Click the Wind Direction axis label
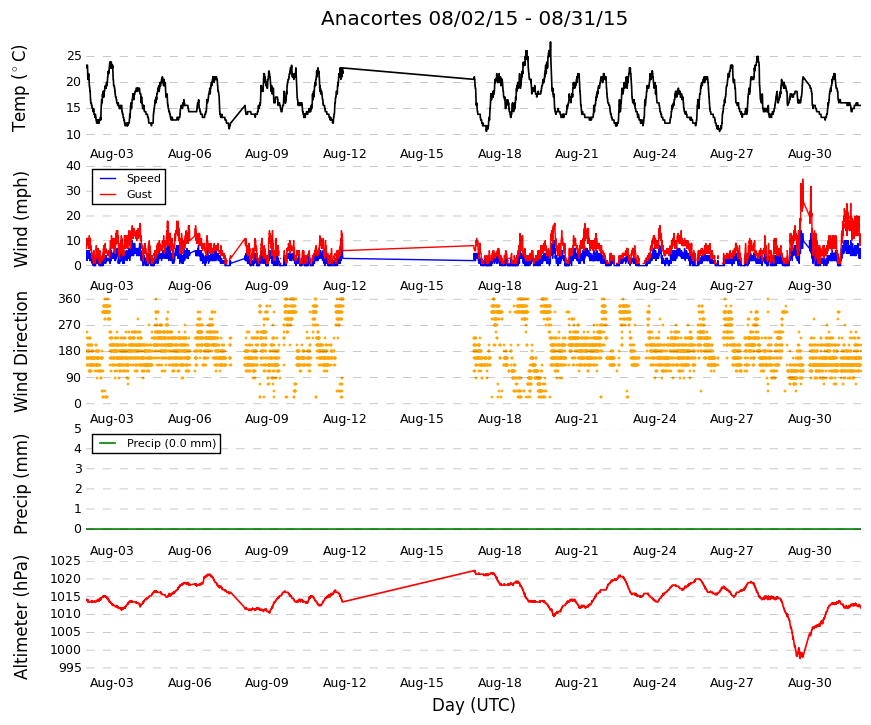The image size is (871, 725). point(20,352)
